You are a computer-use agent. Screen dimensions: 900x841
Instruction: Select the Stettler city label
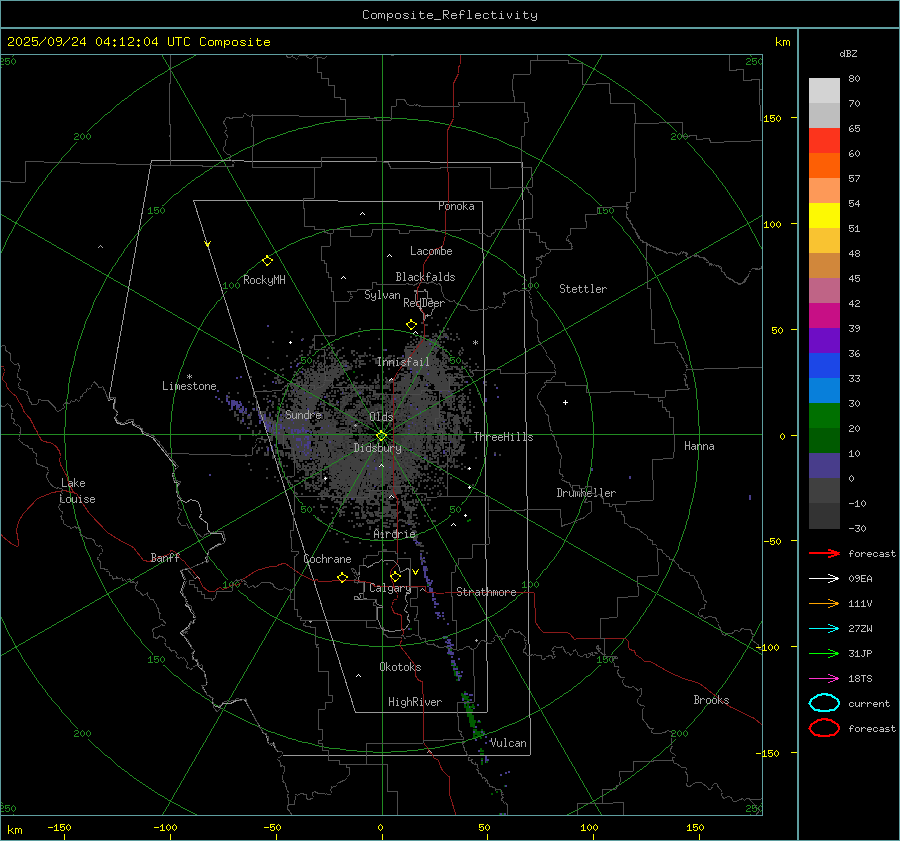coord(582,289)
